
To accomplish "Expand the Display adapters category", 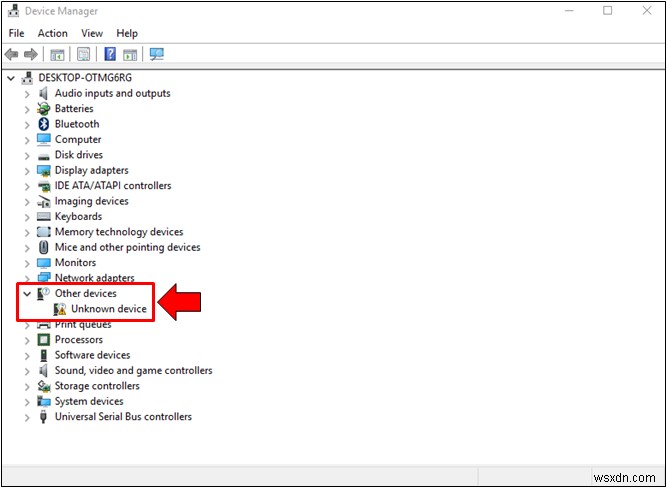I will point(27,171).
